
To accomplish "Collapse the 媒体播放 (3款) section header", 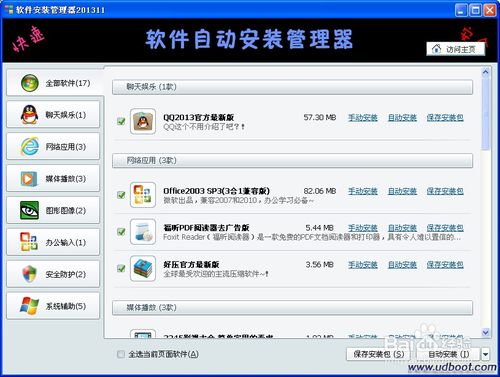I will pyautogui.click(x=292, y=308).
